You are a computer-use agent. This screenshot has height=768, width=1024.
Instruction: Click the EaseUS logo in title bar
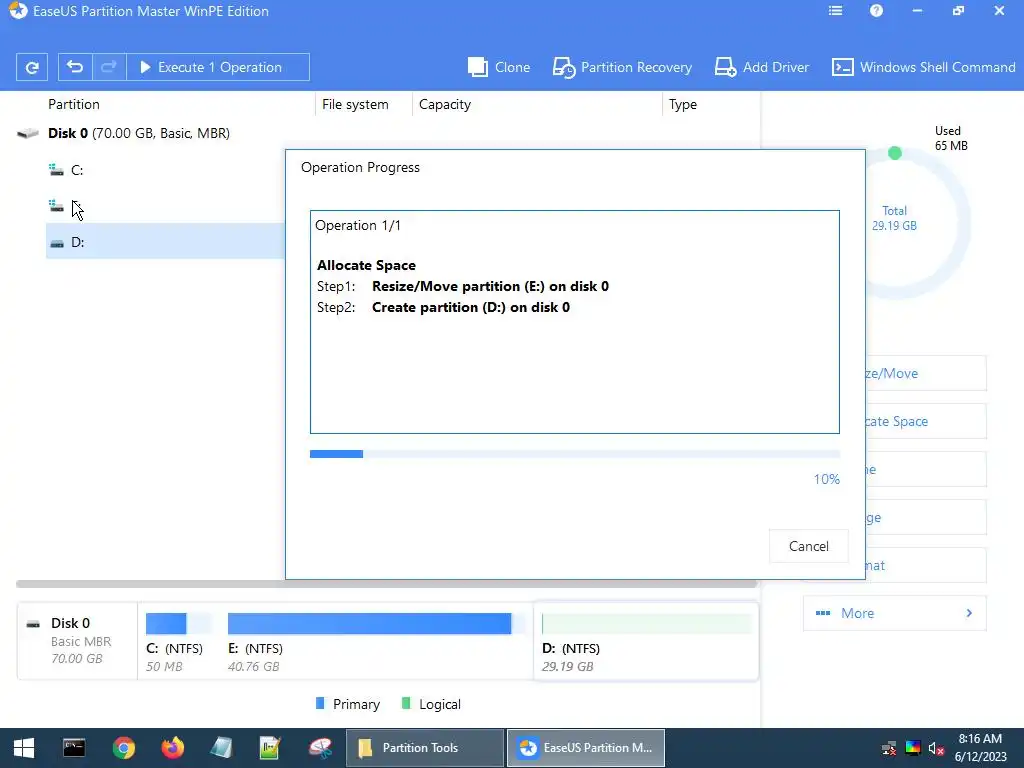point(18,11)
